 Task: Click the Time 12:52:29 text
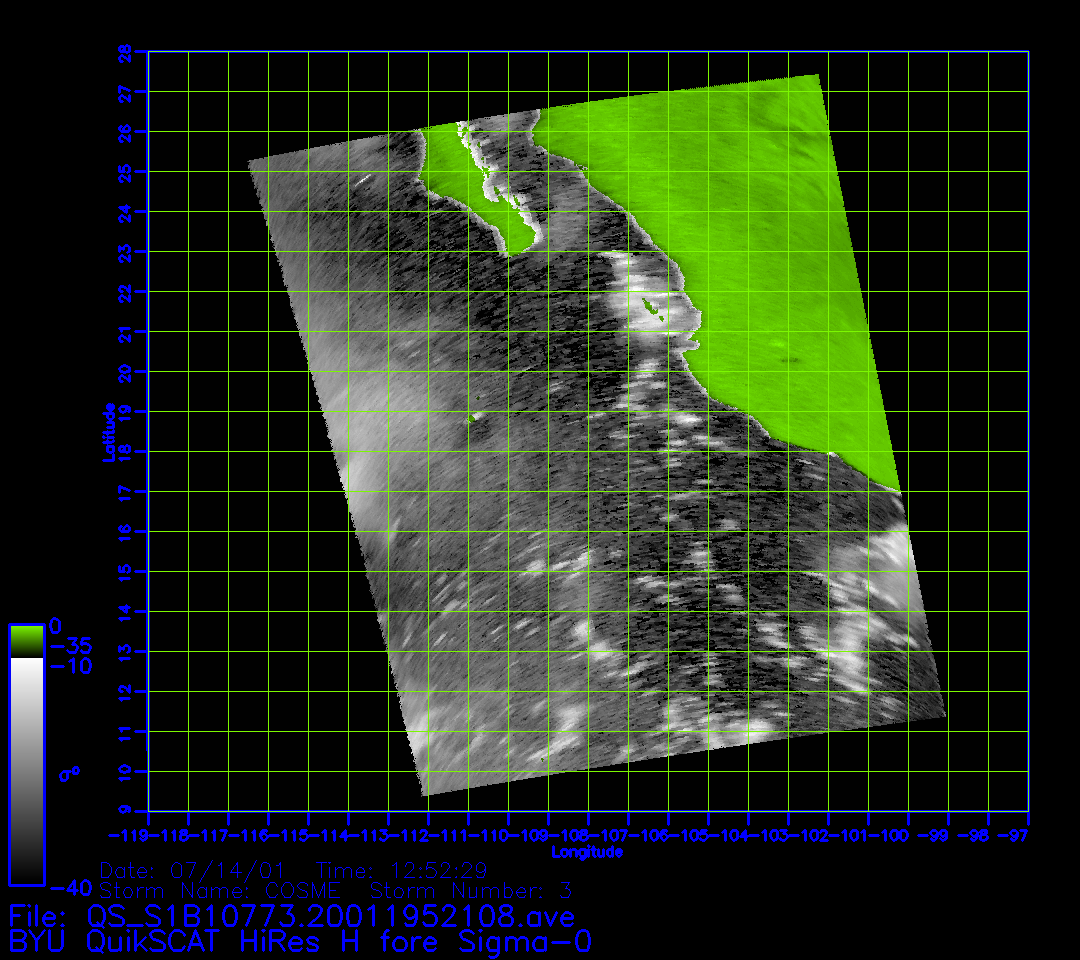tap(400, 869)
